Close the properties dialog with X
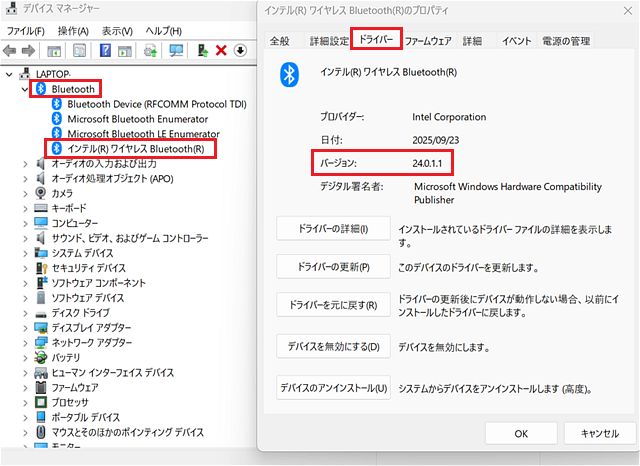Viewport: 640px width, 466px height. point(628,11)
